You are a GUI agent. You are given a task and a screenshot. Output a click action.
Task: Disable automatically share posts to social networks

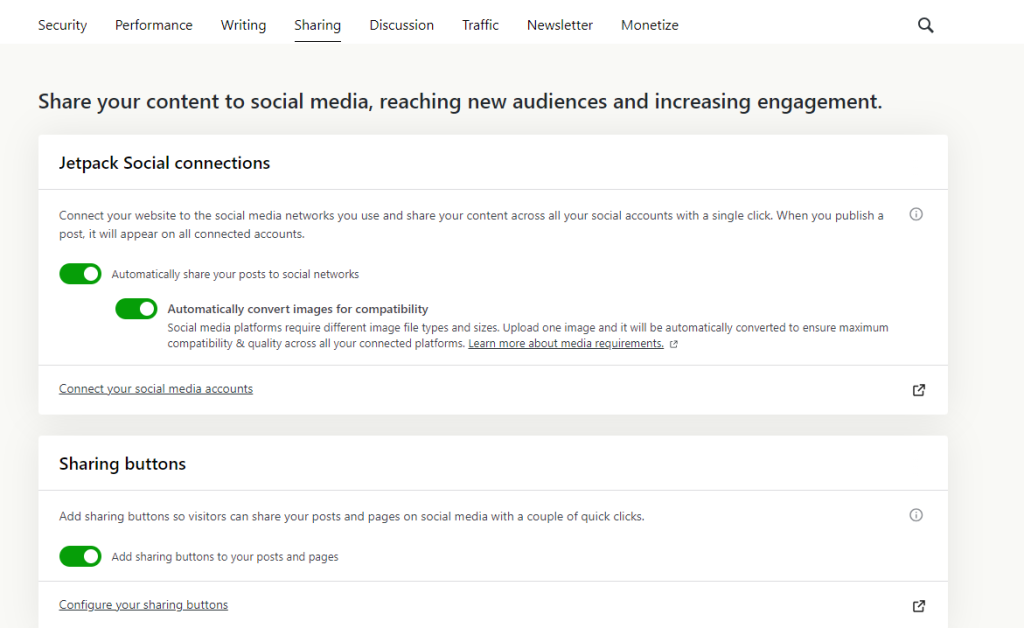coord(80,274)
